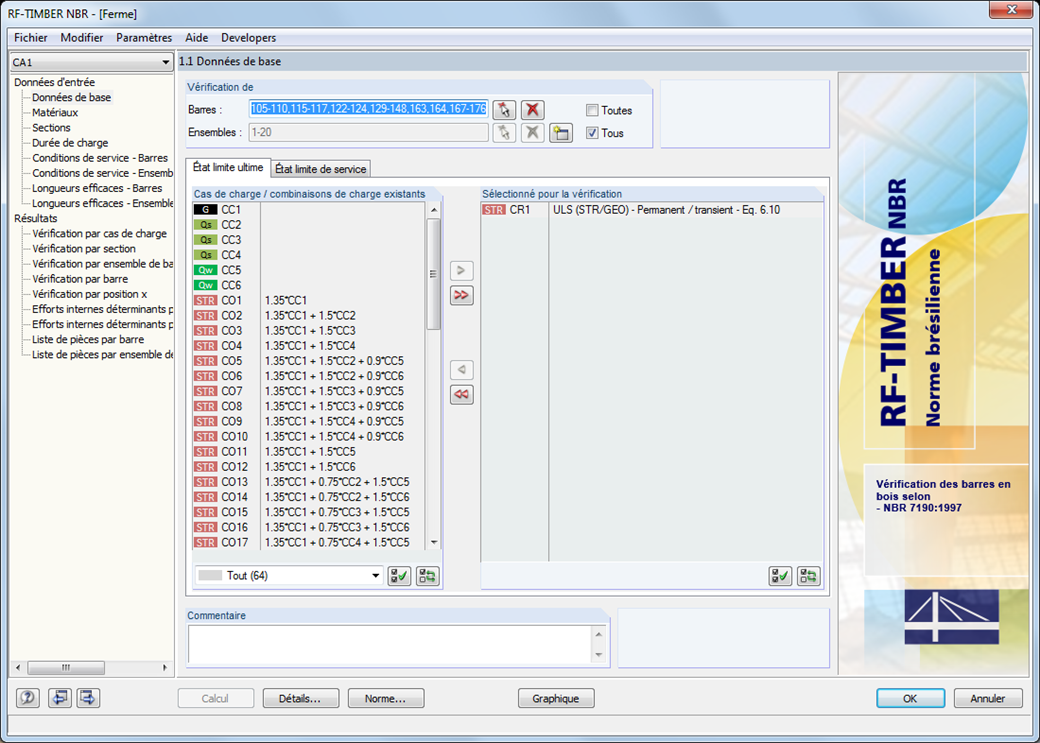
Task: Select combination CO1 1.35*CC1 row
Action: pos(308,301)
